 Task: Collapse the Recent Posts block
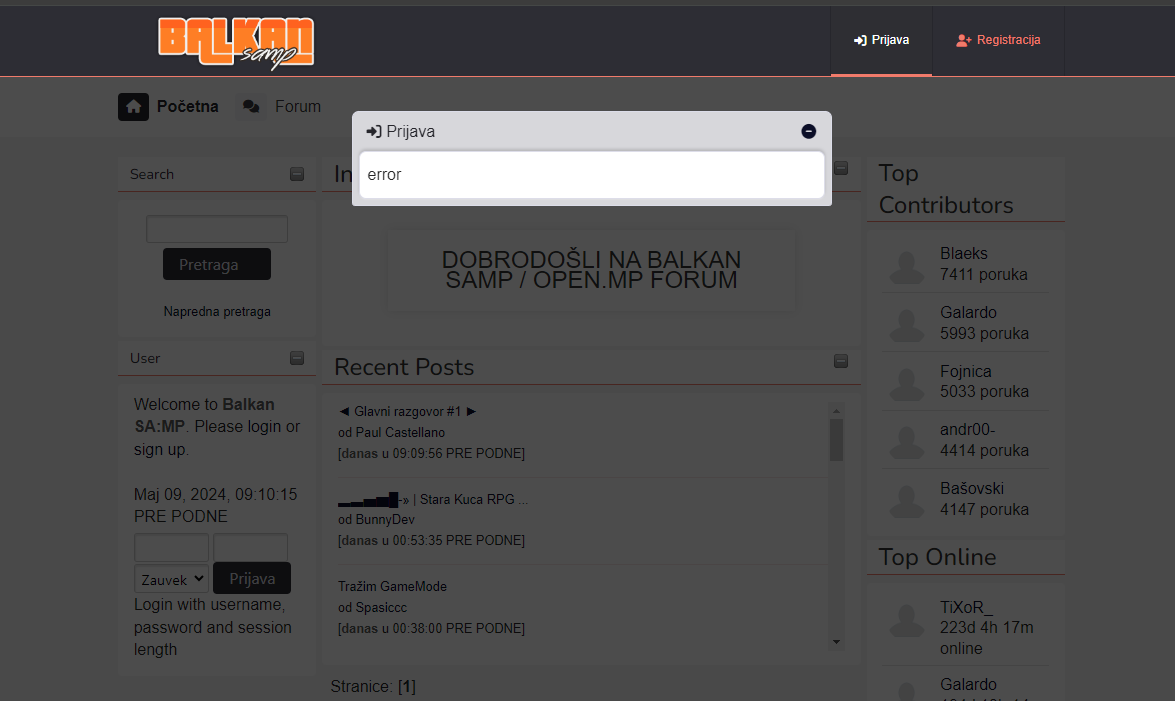pyautogui.click(x=841, y=361)
